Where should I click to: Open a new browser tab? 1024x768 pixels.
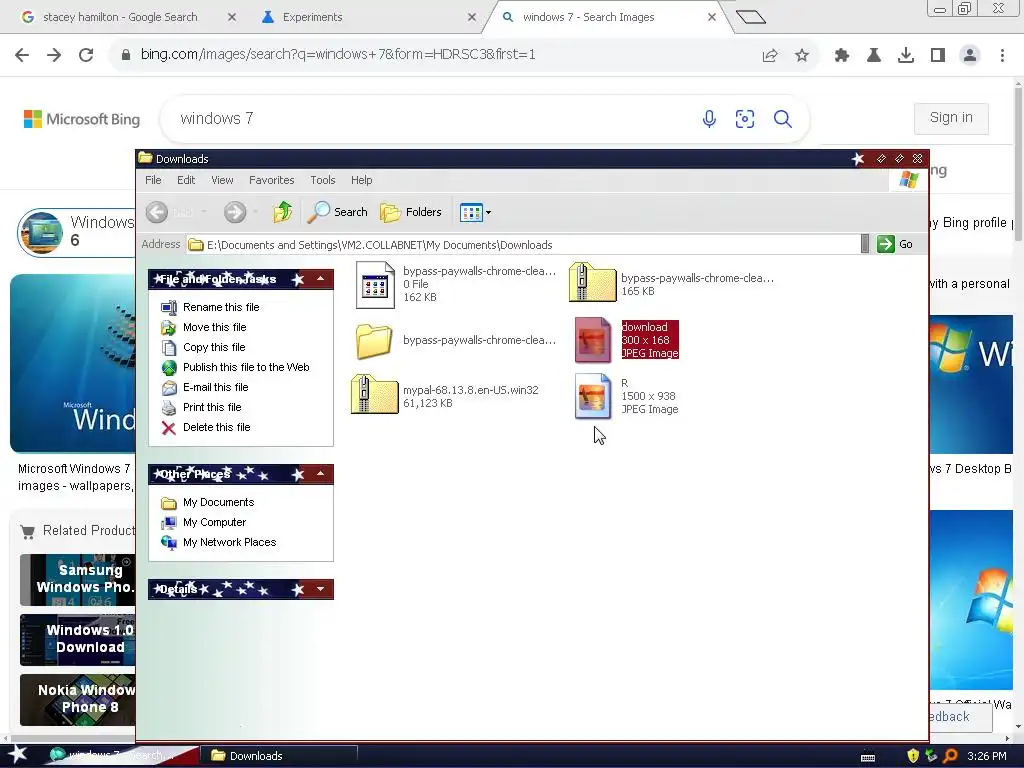750,17
